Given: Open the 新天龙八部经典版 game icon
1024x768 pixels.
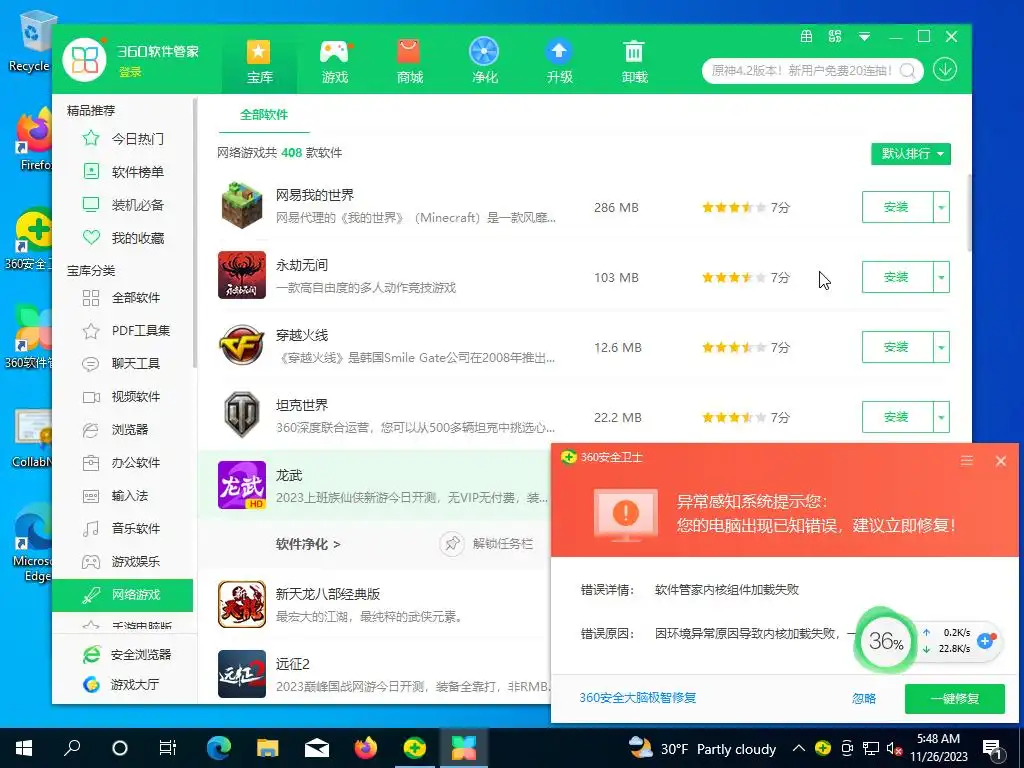Looking at the screenshot, I should coord(242,604).
